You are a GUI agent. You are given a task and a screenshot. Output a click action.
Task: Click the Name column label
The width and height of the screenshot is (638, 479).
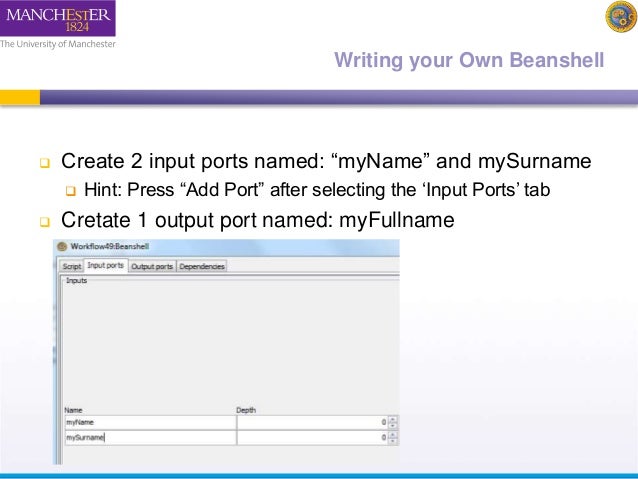coord(73,410)
